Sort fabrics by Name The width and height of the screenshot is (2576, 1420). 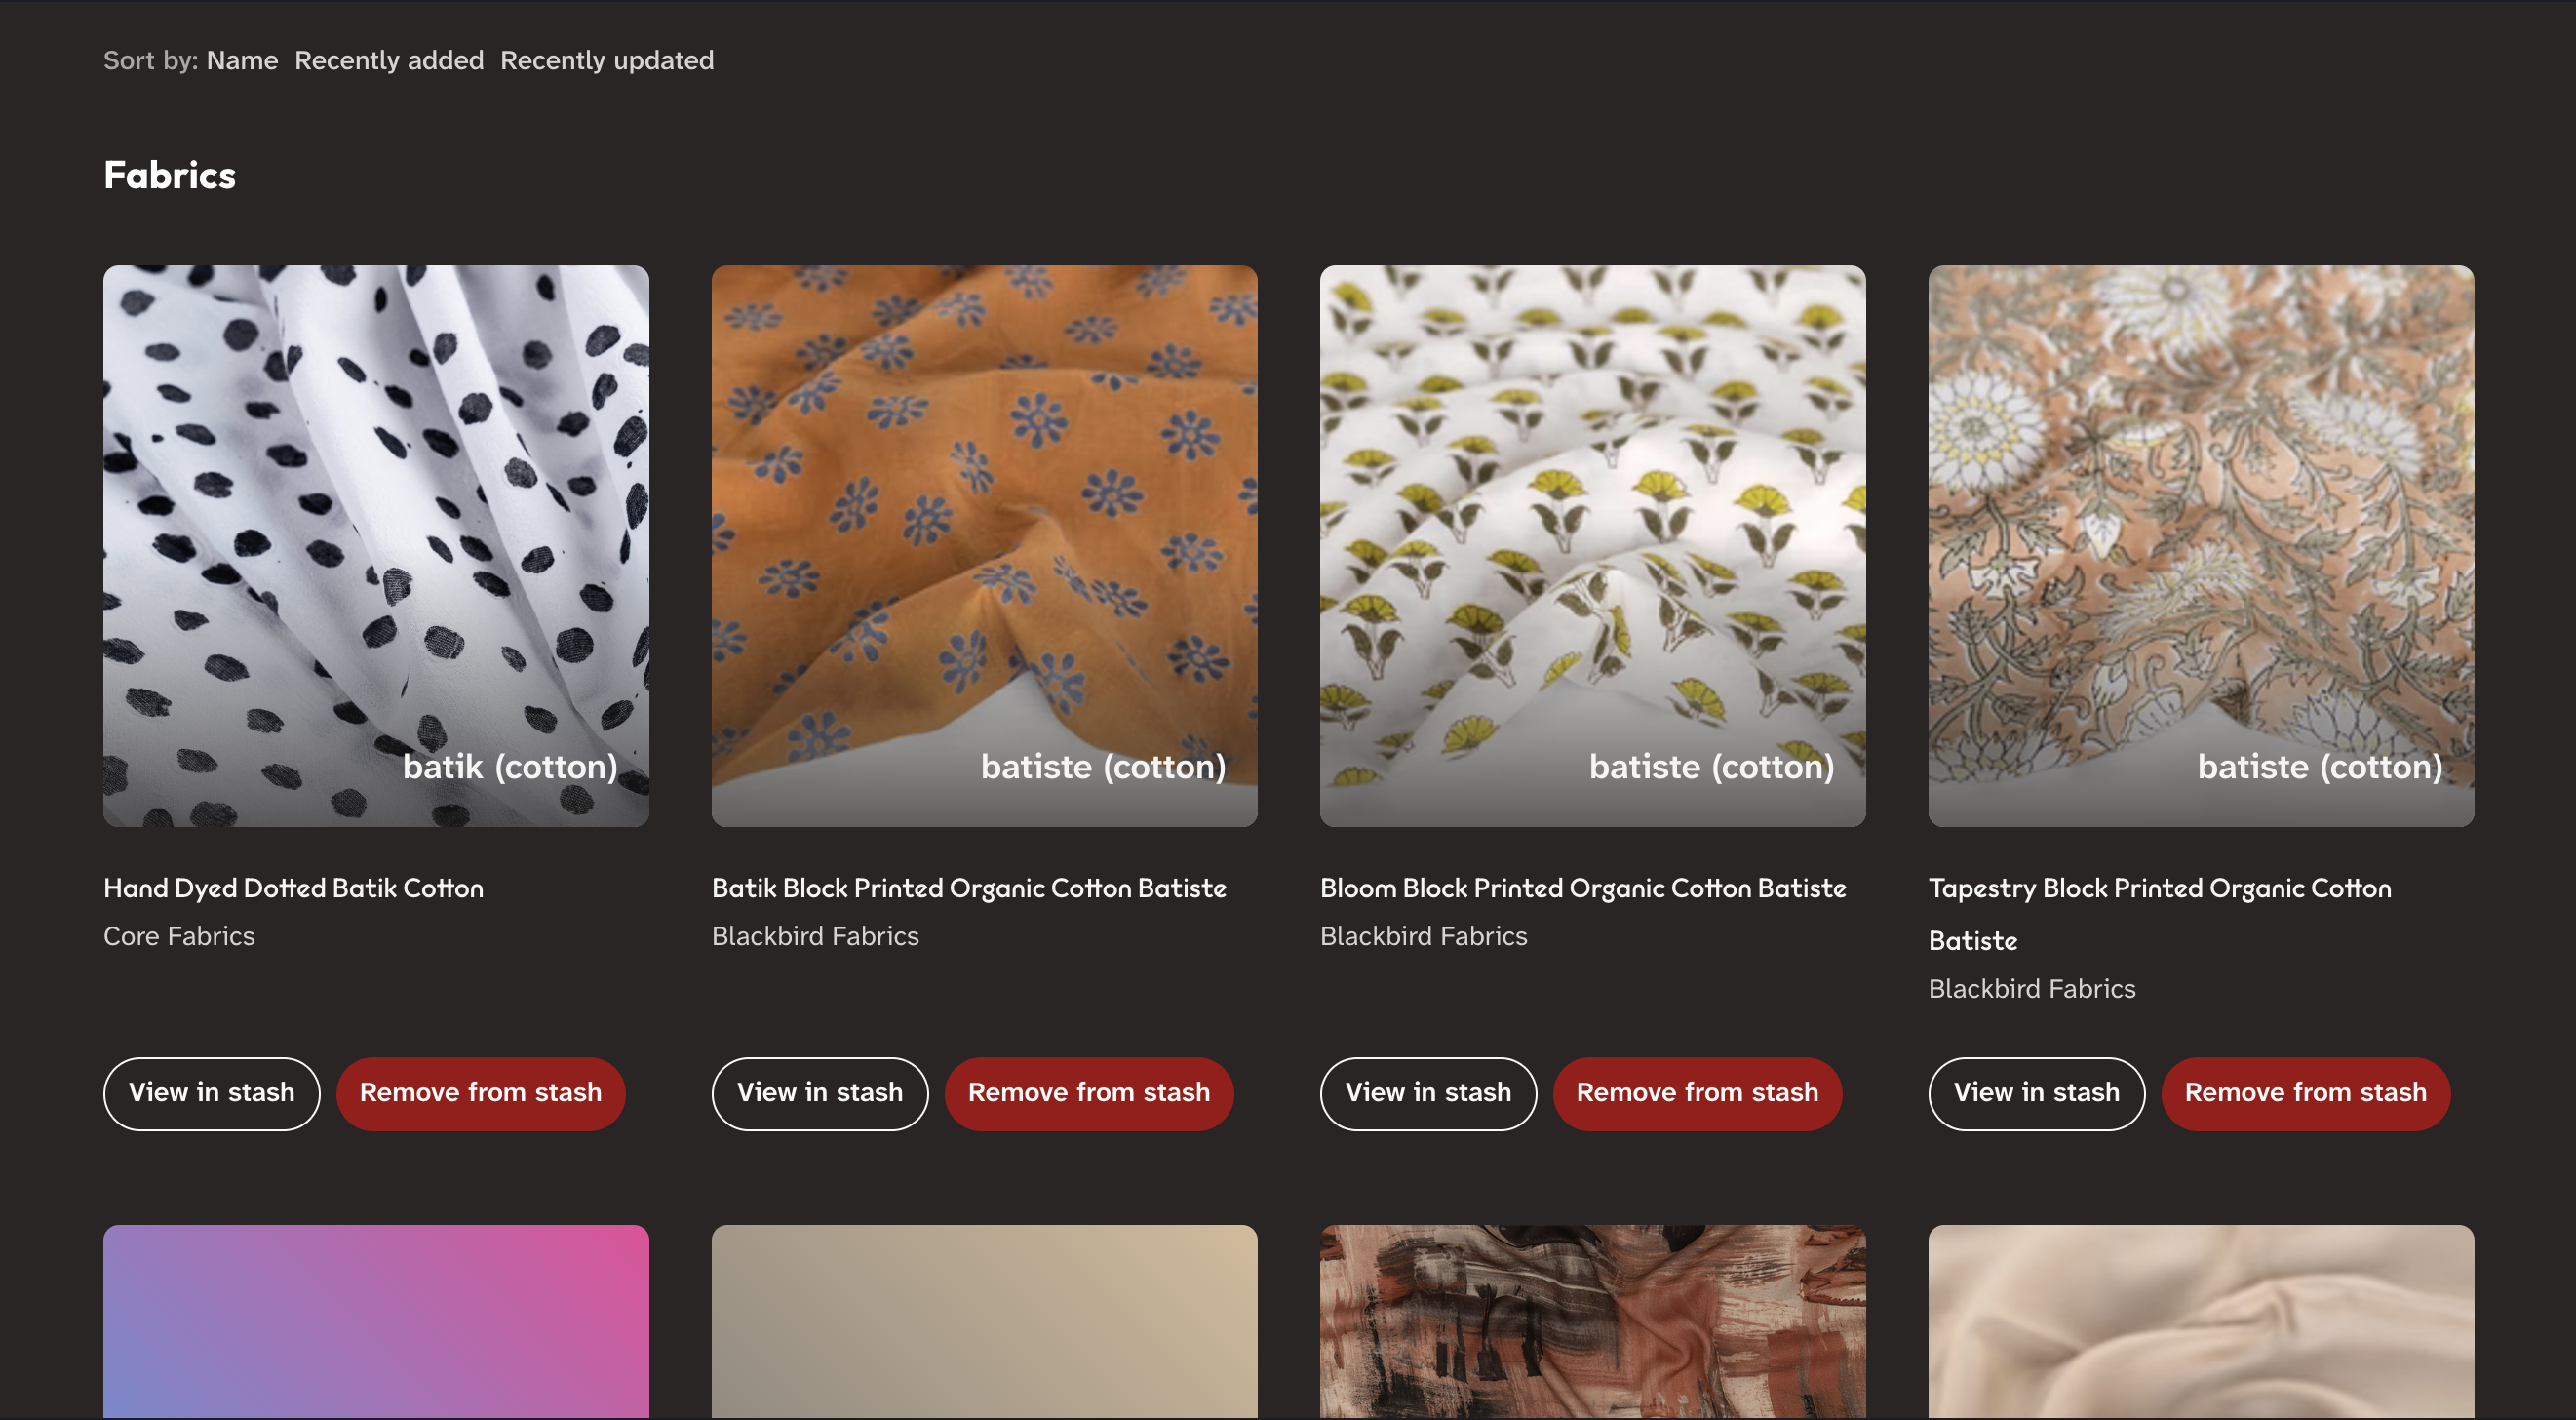coord(242,60)
